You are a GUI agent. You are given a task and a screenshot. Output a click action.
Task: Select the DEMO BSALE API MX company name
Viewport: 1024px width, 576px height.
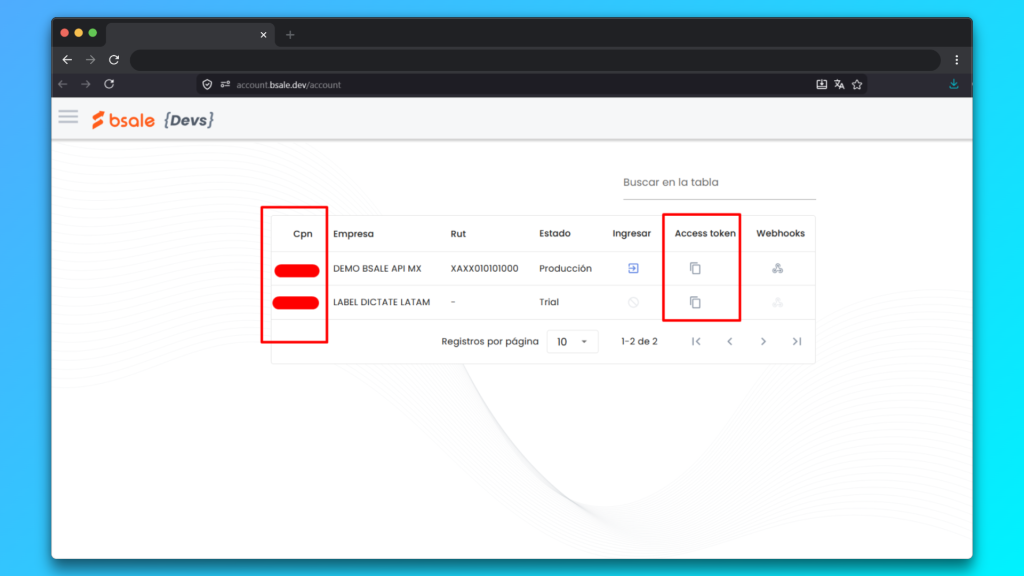pos(377,268)
